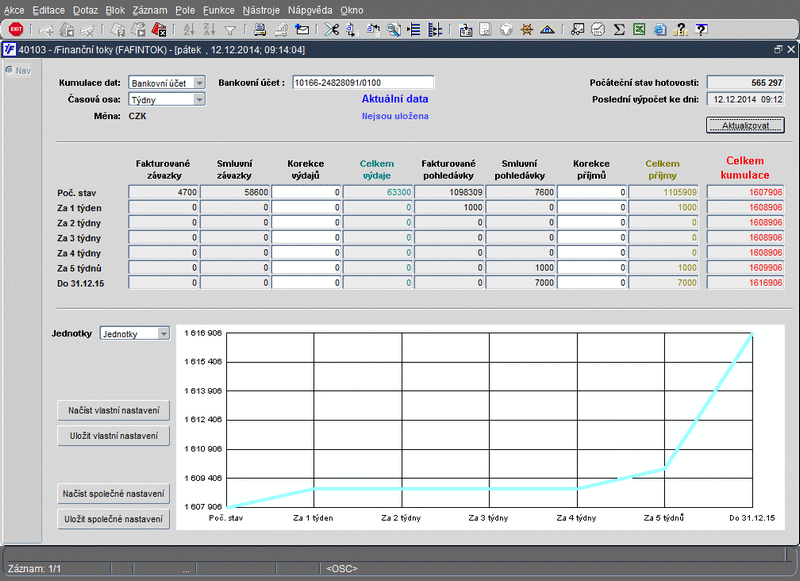Click Korekce výdajů cell for Za 1 týden

pos(307,207)
